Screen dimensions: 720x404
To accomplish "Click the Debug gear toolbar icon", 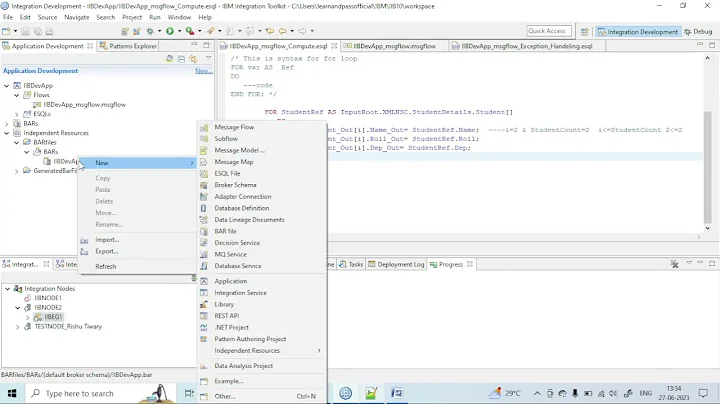I will [150, 31].
